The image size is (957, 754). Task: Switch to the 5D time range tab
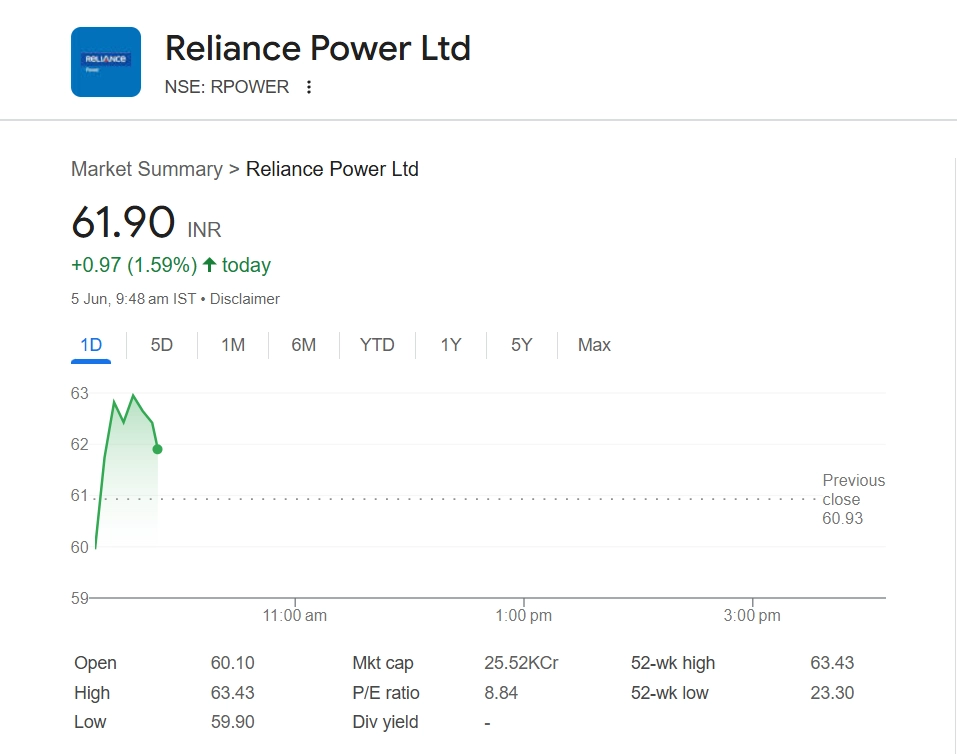(162, 345)
